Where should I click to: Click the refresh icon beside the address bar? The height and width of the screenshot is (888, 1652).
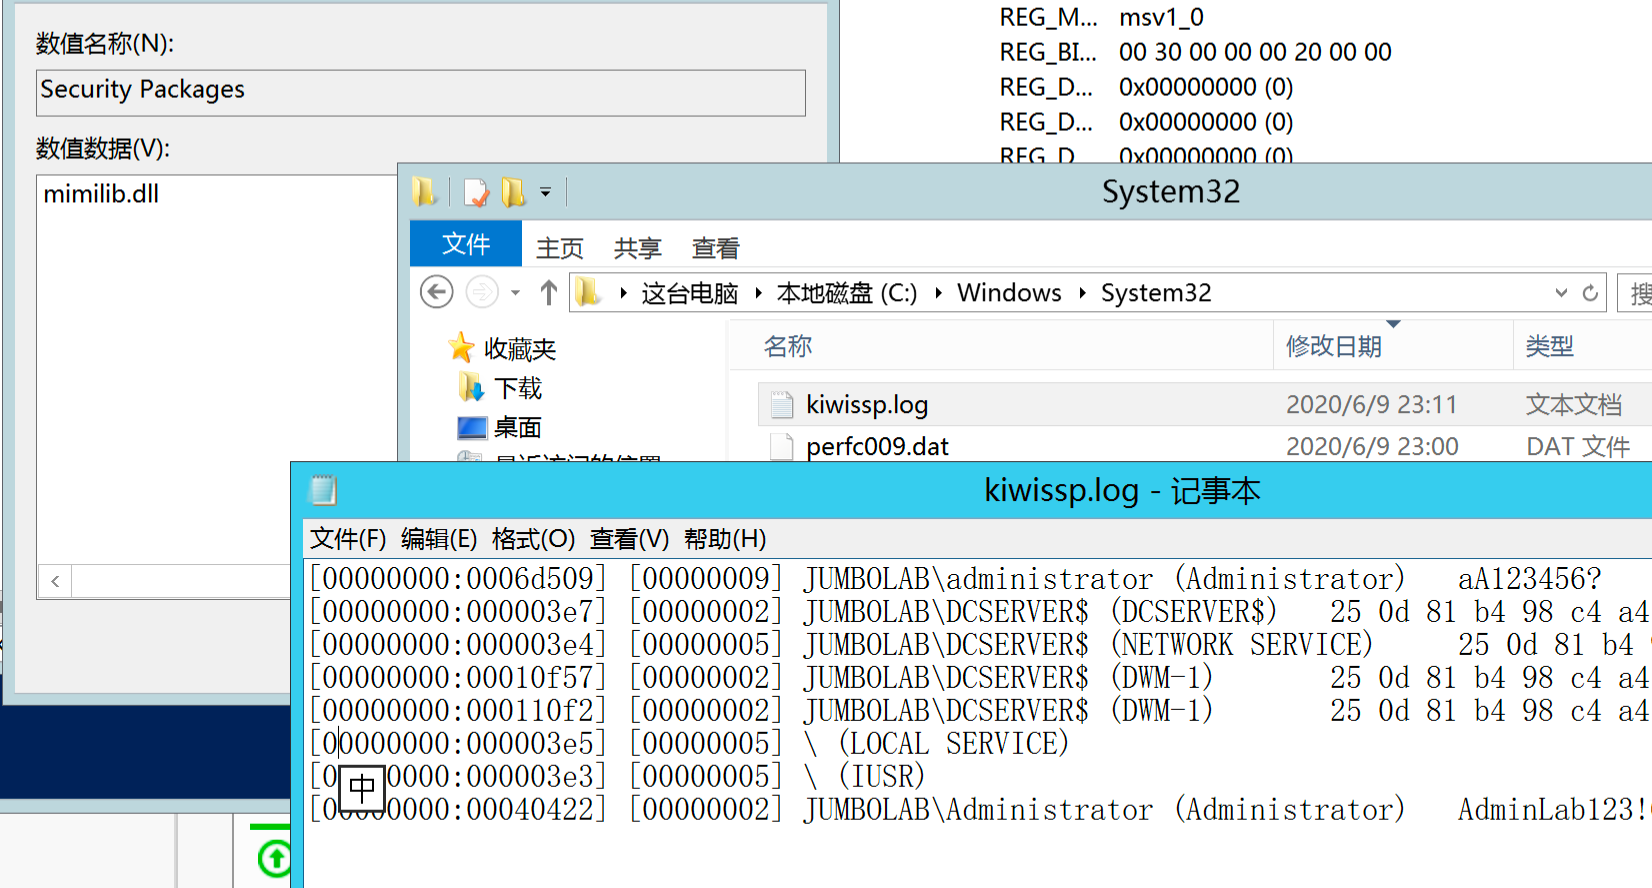tap(1590, 293)
